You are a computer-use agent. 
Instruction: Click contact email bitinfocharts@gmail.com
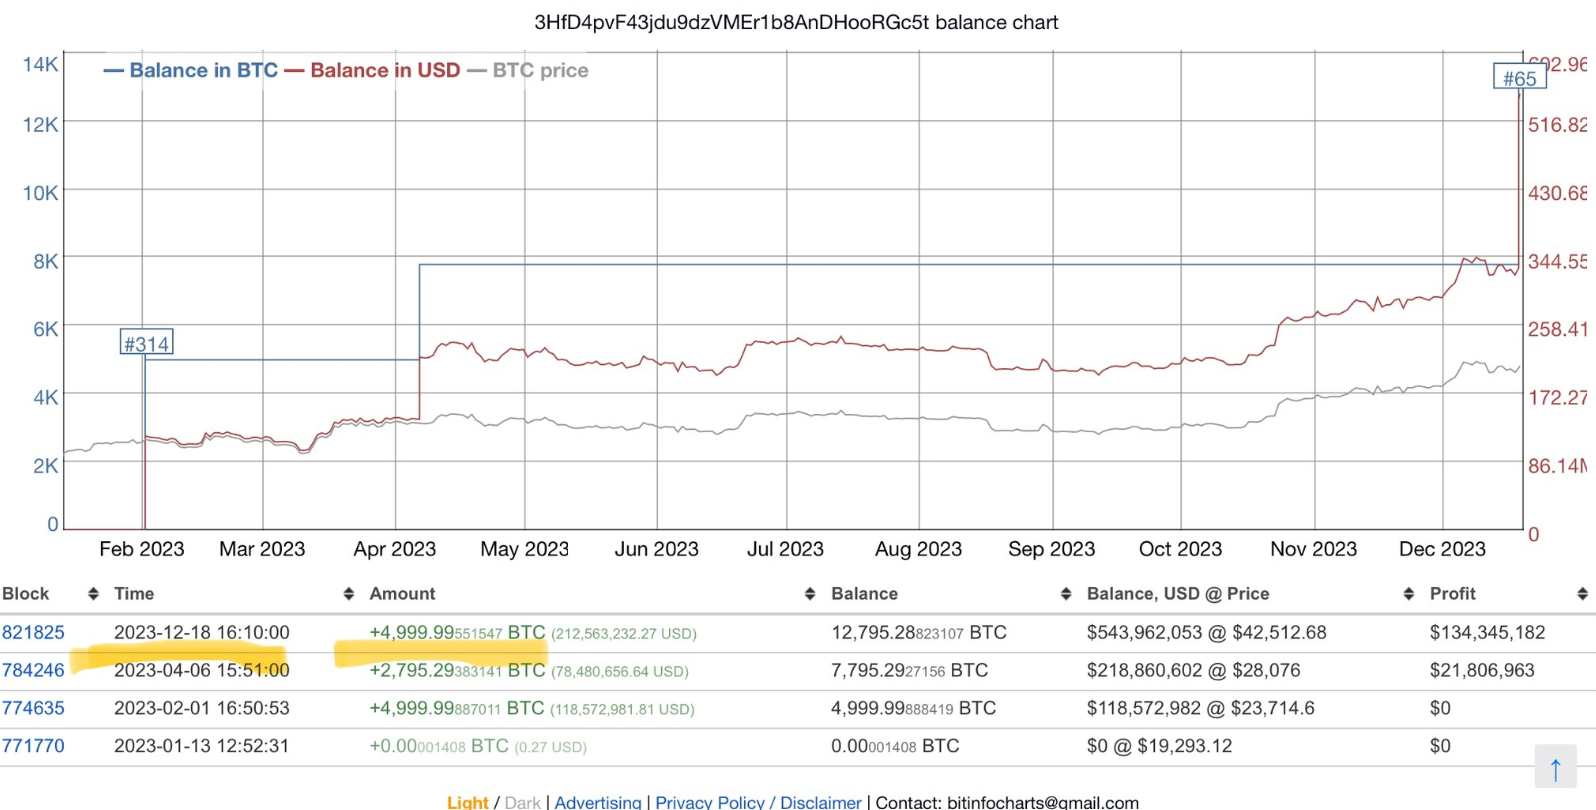[x=1043, y=802]
